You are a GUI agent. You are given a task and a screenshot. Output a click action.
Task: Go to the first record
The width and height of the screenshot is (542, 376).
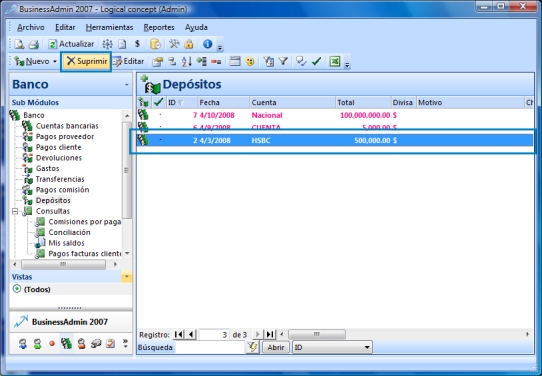pyautogui.click(x=178, y=335)
